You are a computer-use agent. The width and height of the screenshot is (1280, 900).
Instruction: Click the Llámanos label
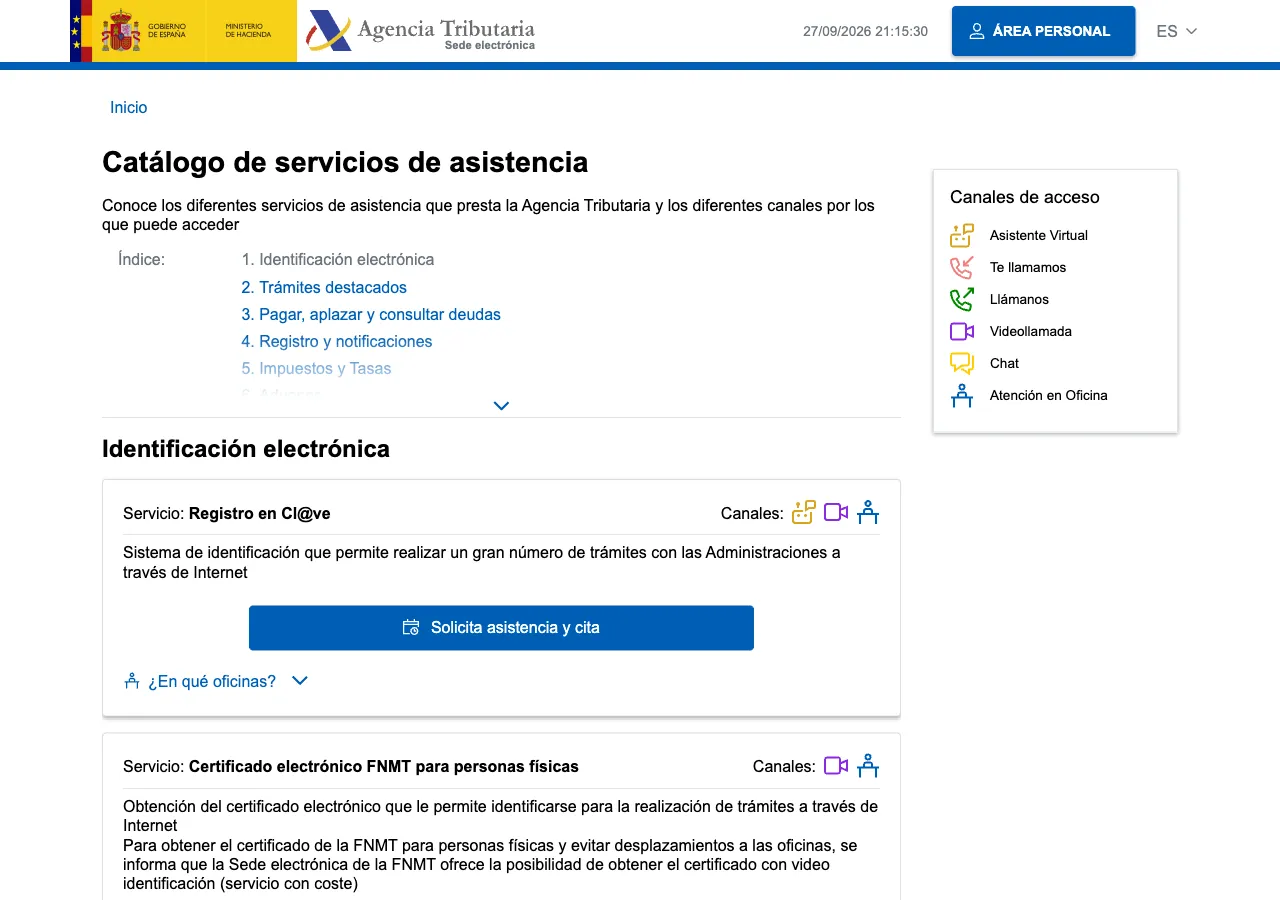coord(1019,300)
